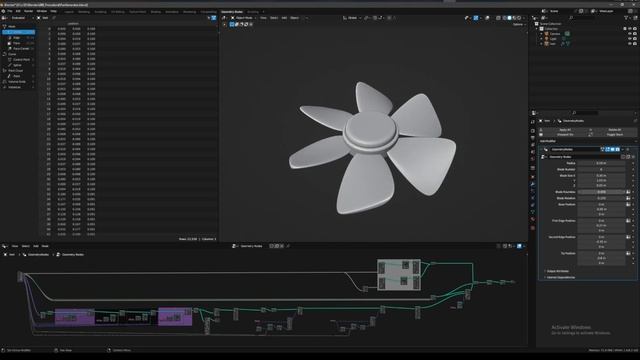Click the Viewport Vis button
Image resolution: width=640 pixels, height=360 pixels.
(565, 134)
